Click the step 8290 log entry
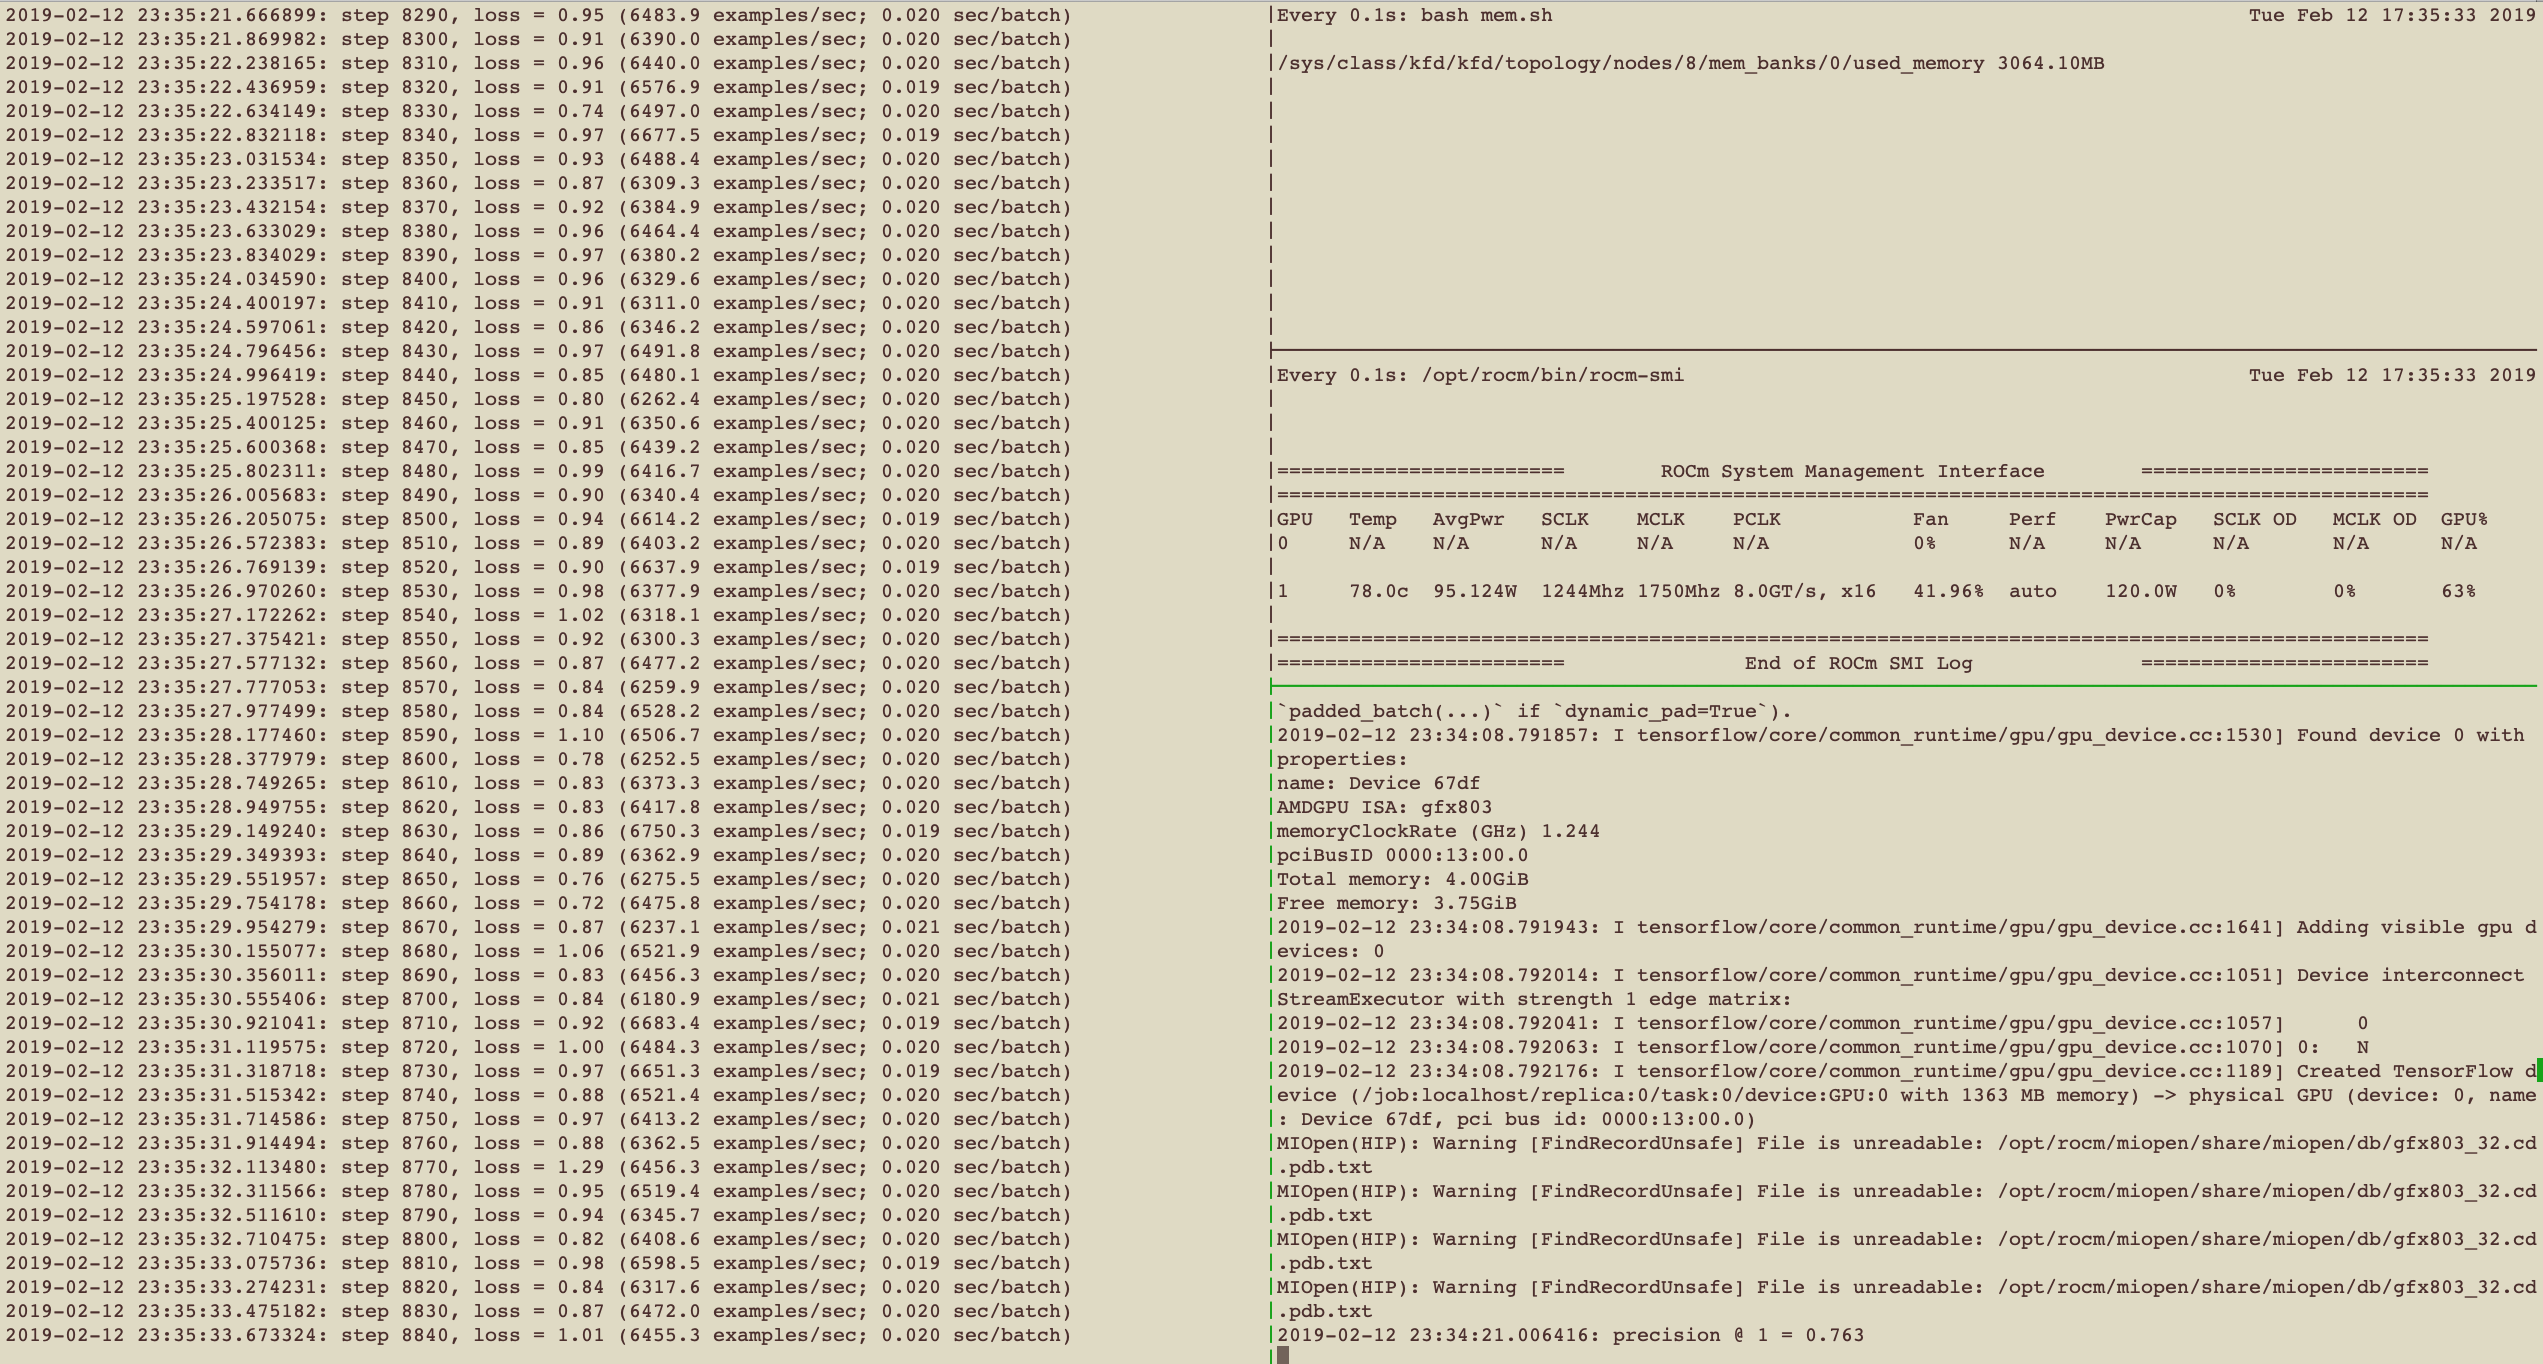The image size is (2543, 1364). (x=540, y=15)
